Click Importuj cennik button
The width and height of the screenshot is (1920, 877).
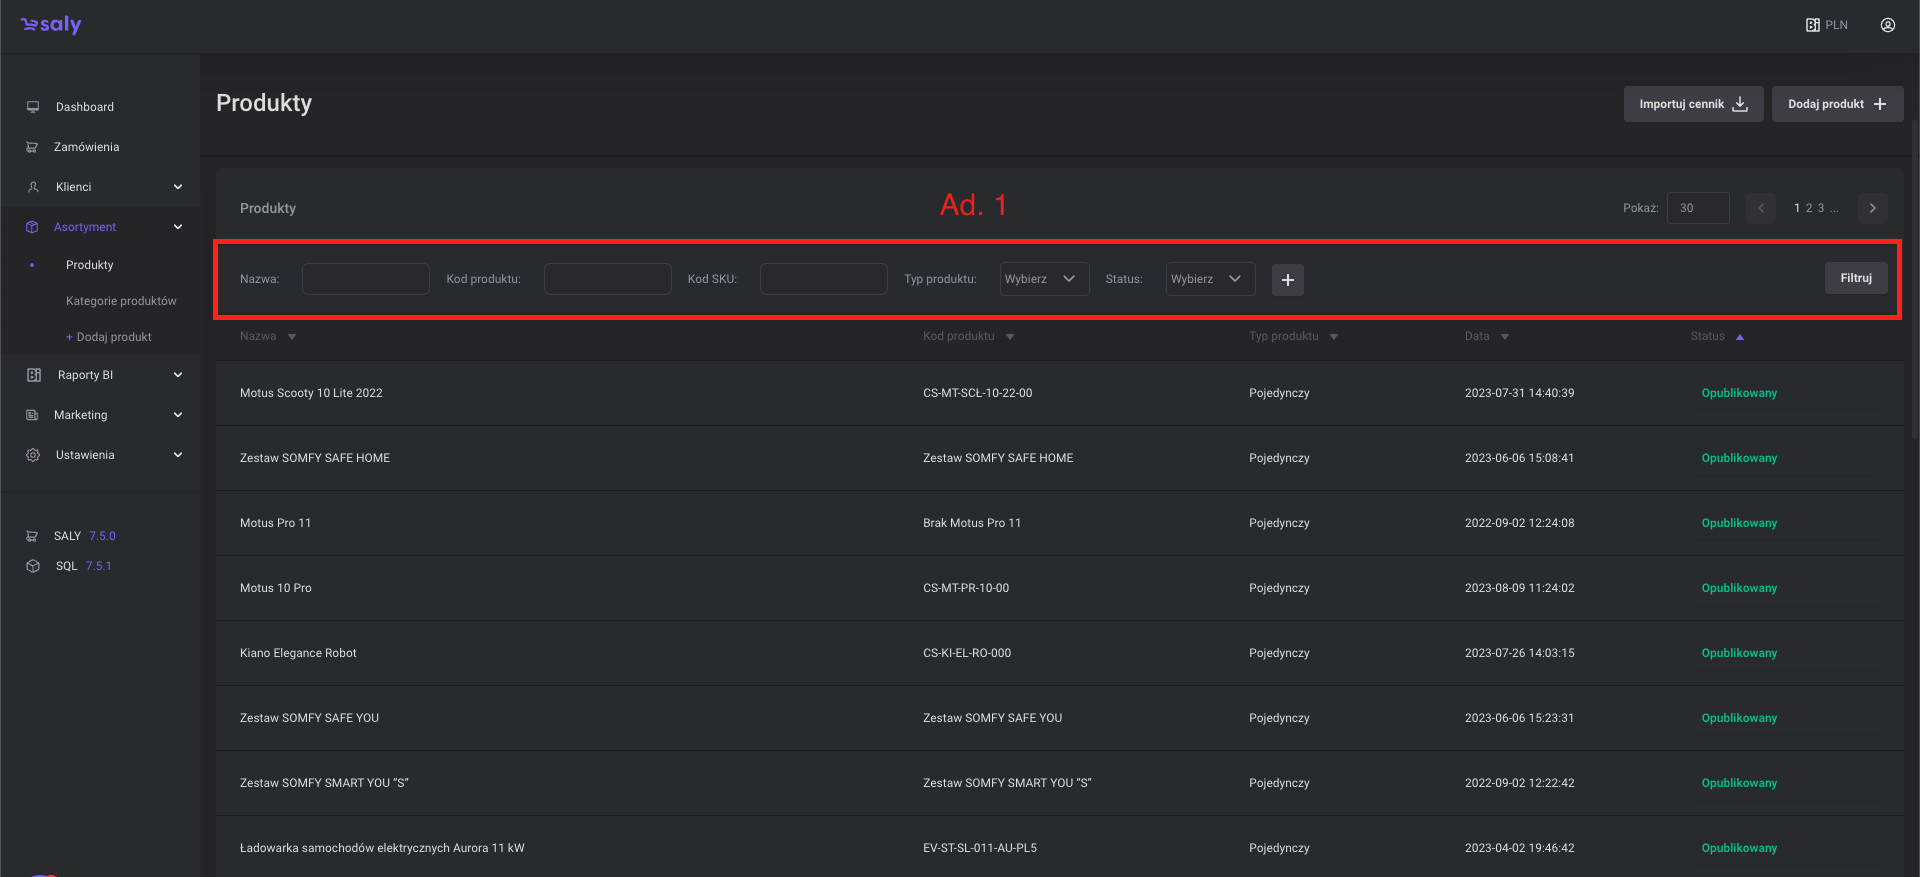pos(1692,104)
